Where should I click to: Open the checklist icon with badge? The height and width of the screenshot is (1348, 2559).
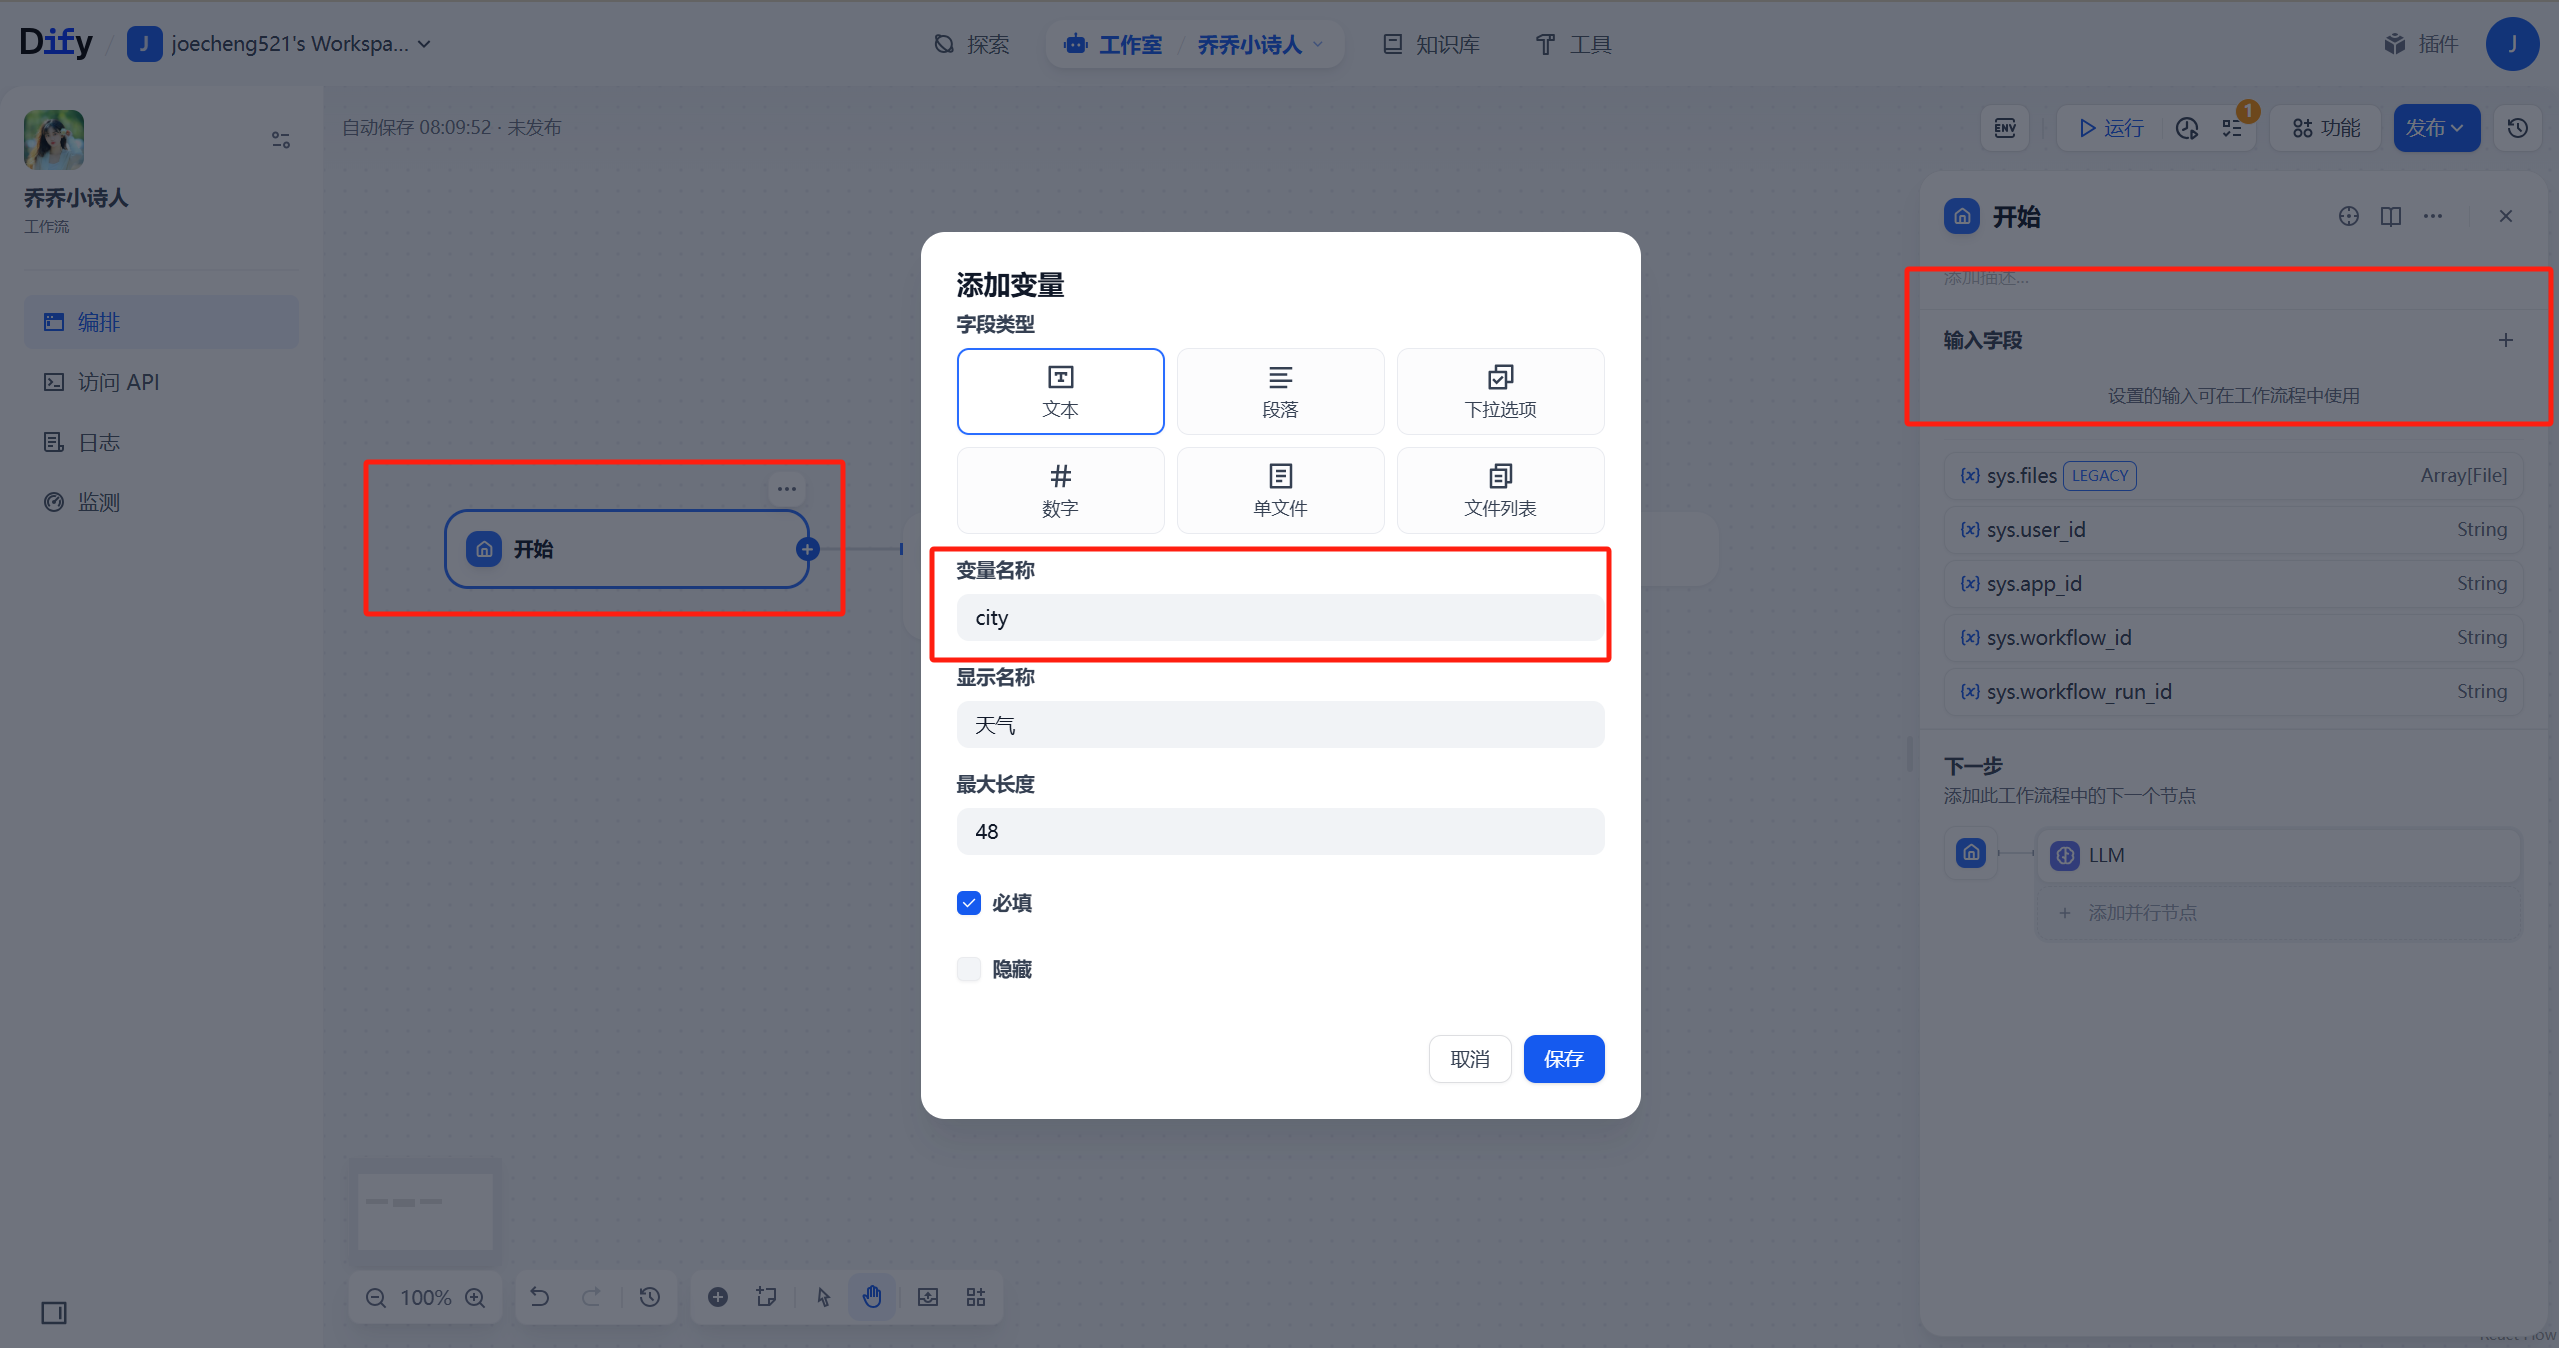pyautogui.click(x=2232, y=128)
